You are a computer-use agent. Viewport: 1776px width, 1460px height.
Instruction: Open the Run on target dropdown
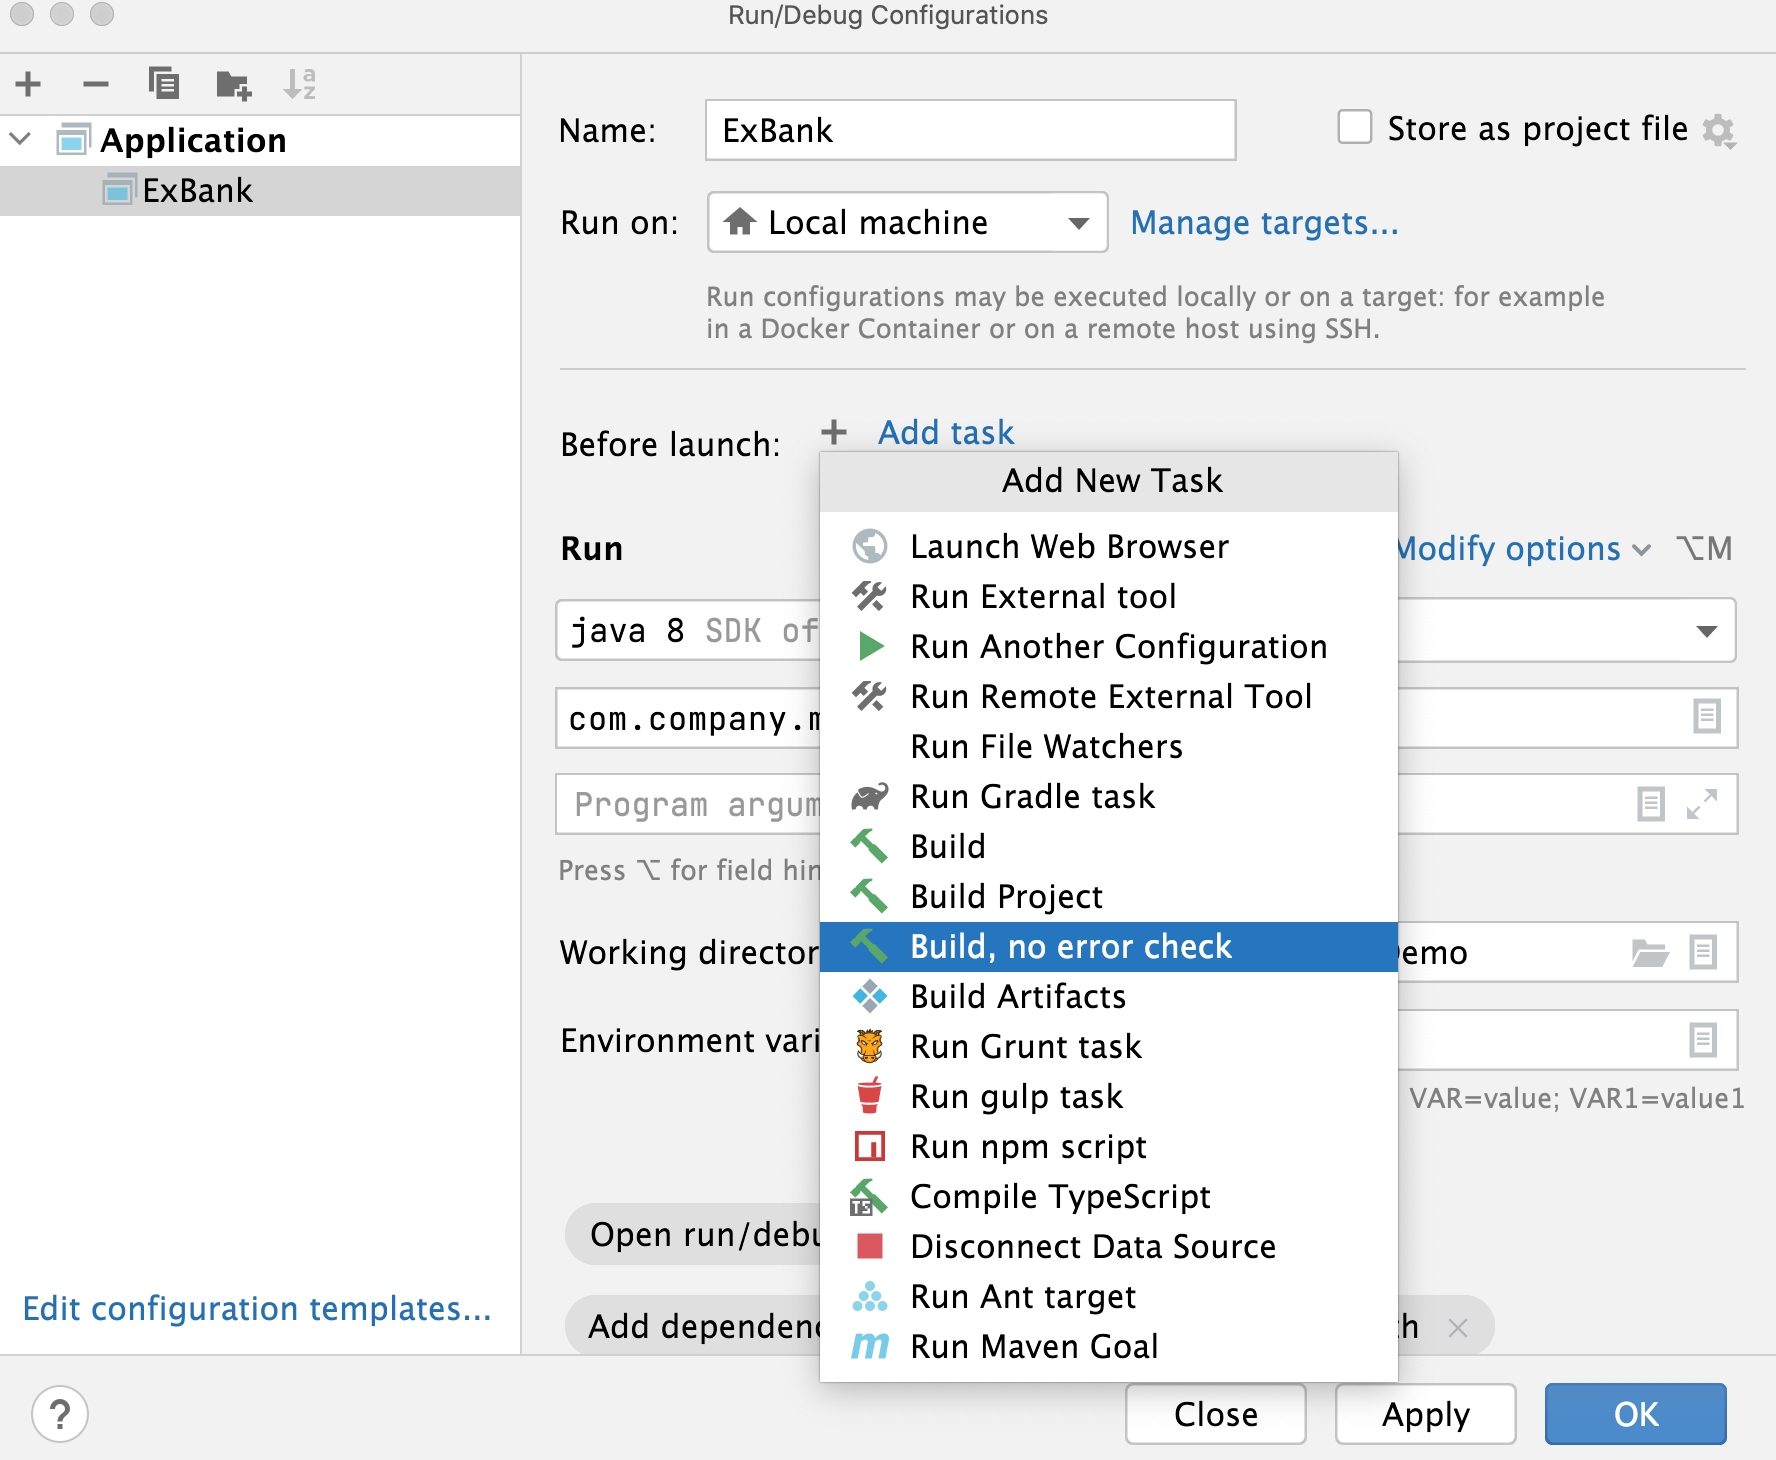tap(1077, 222)
